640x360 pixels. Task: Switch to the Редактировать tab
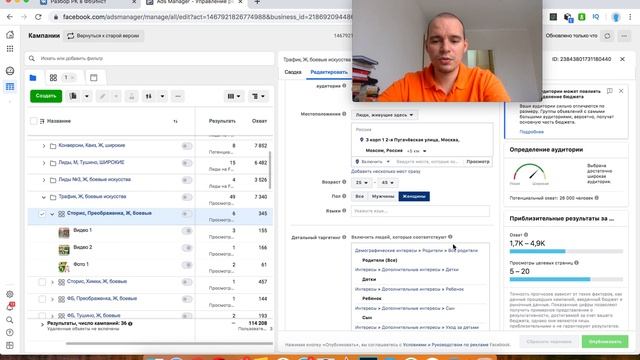tap(329, 72)
